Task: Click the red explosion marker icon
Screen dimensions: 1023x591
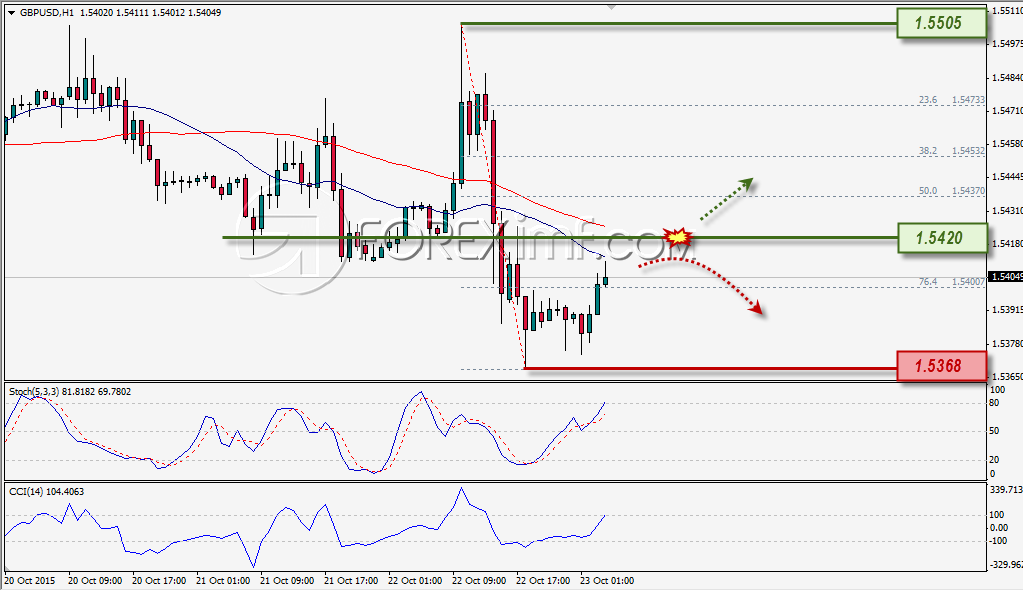Action: (x=679, y=236)
